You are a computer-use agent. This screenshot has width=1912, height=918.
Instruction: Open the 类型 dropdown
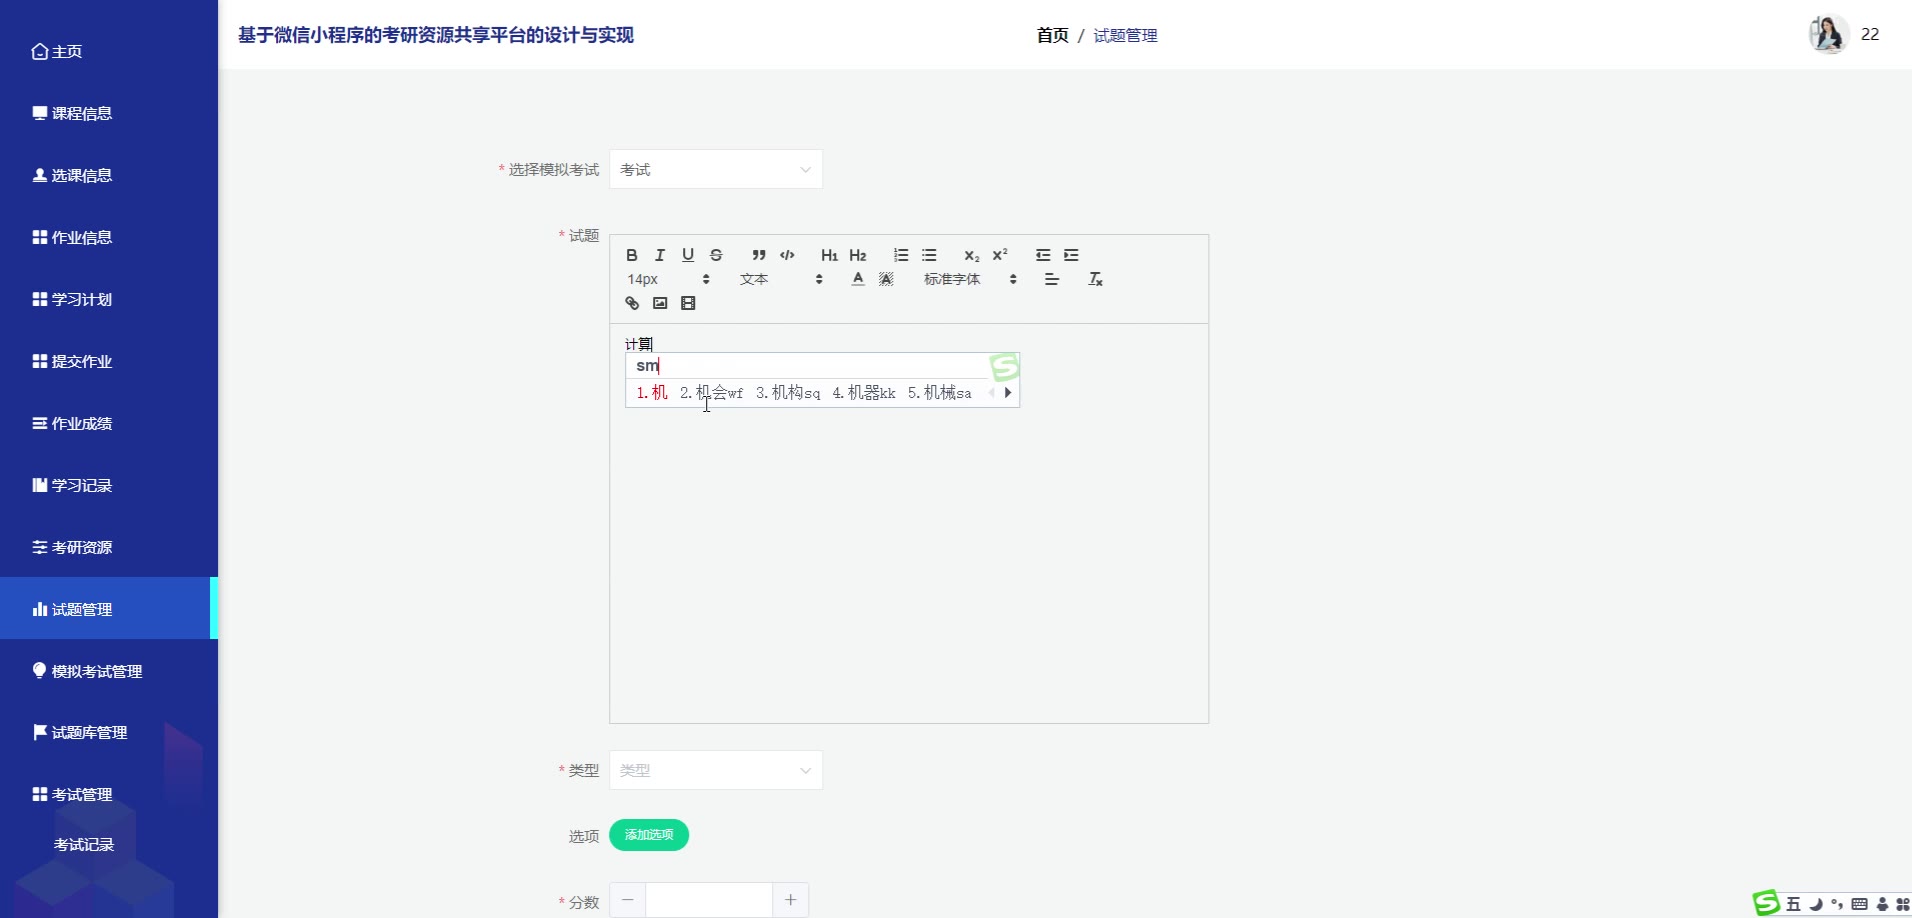(716, 770)
